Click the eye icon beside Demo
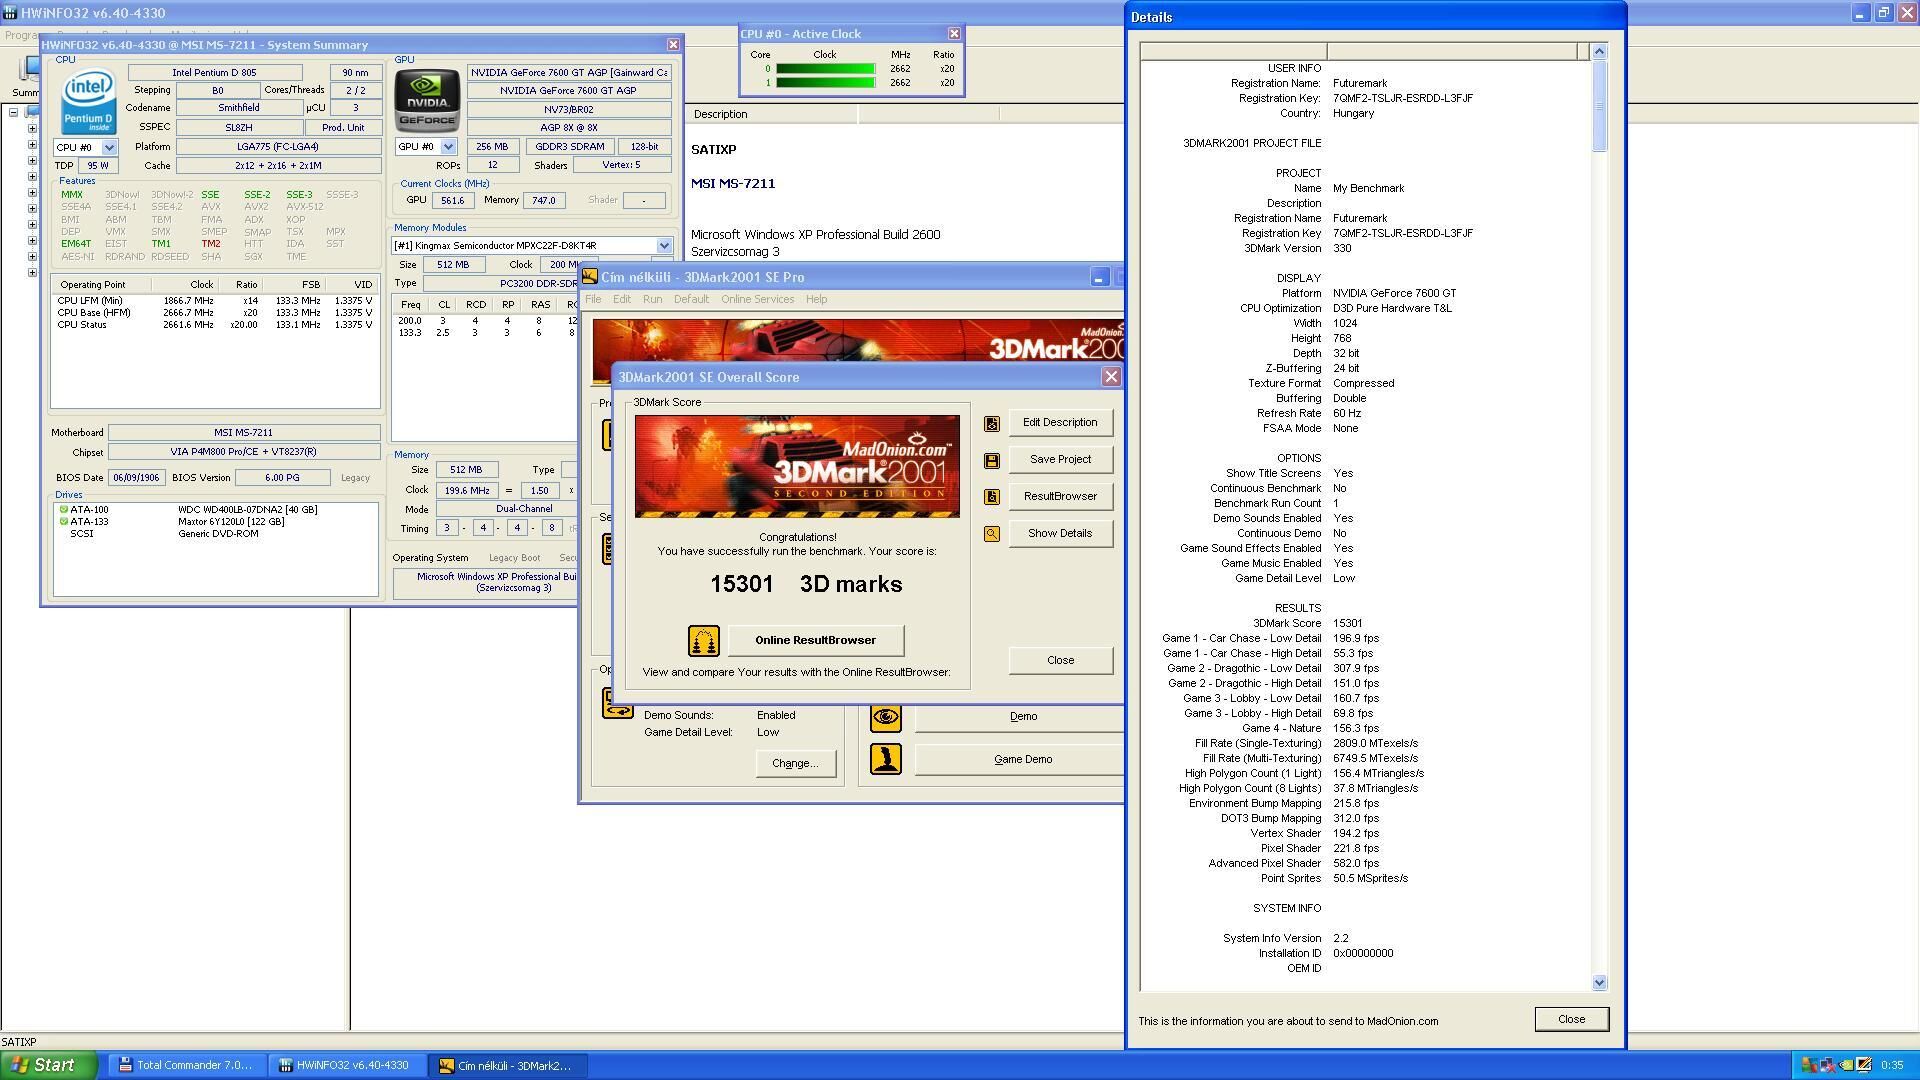 click(885, 717)
